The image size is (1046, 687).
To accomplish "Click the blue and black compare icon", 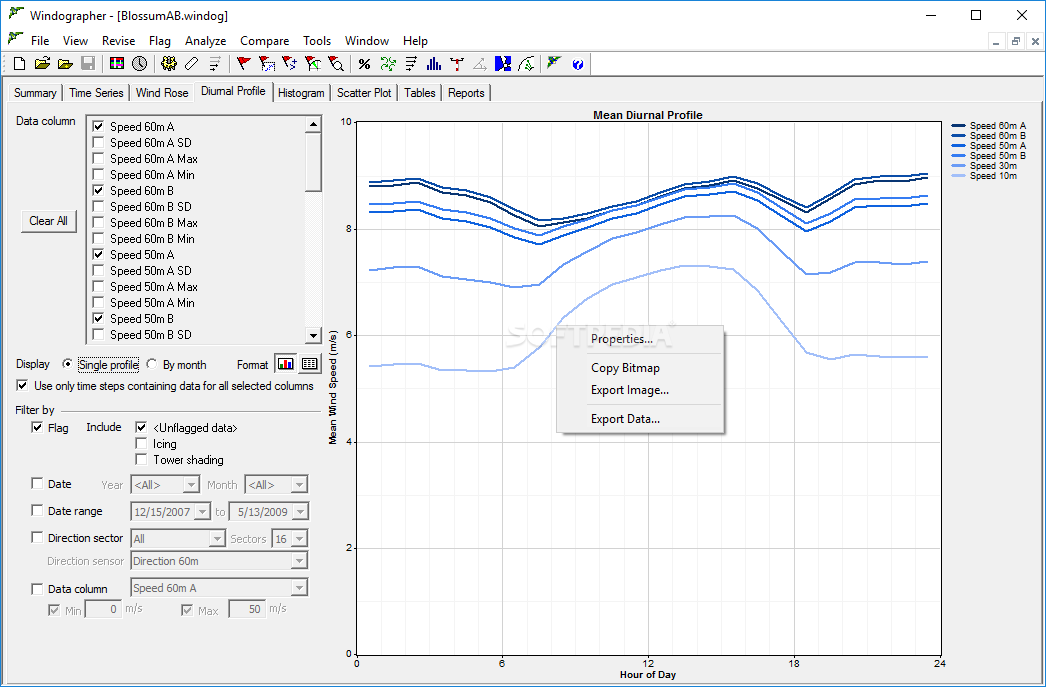I will point(503,64).
